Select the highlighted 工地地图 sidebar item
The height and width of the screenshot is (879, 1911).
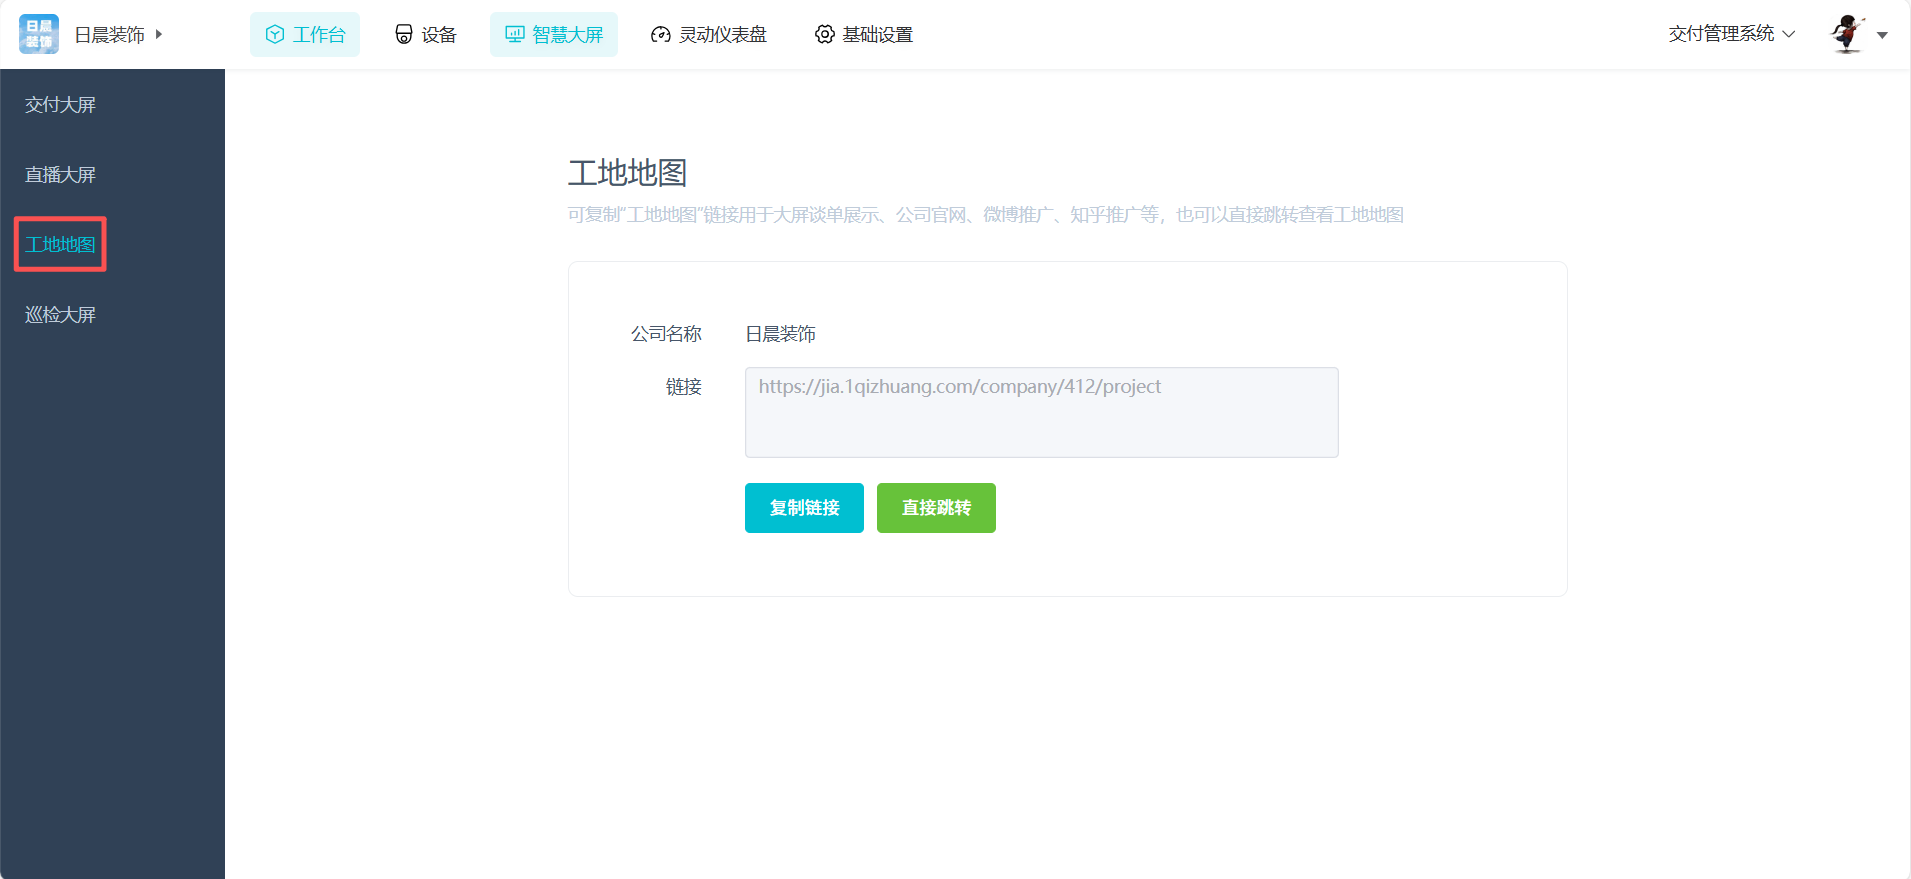pos(60,245)
